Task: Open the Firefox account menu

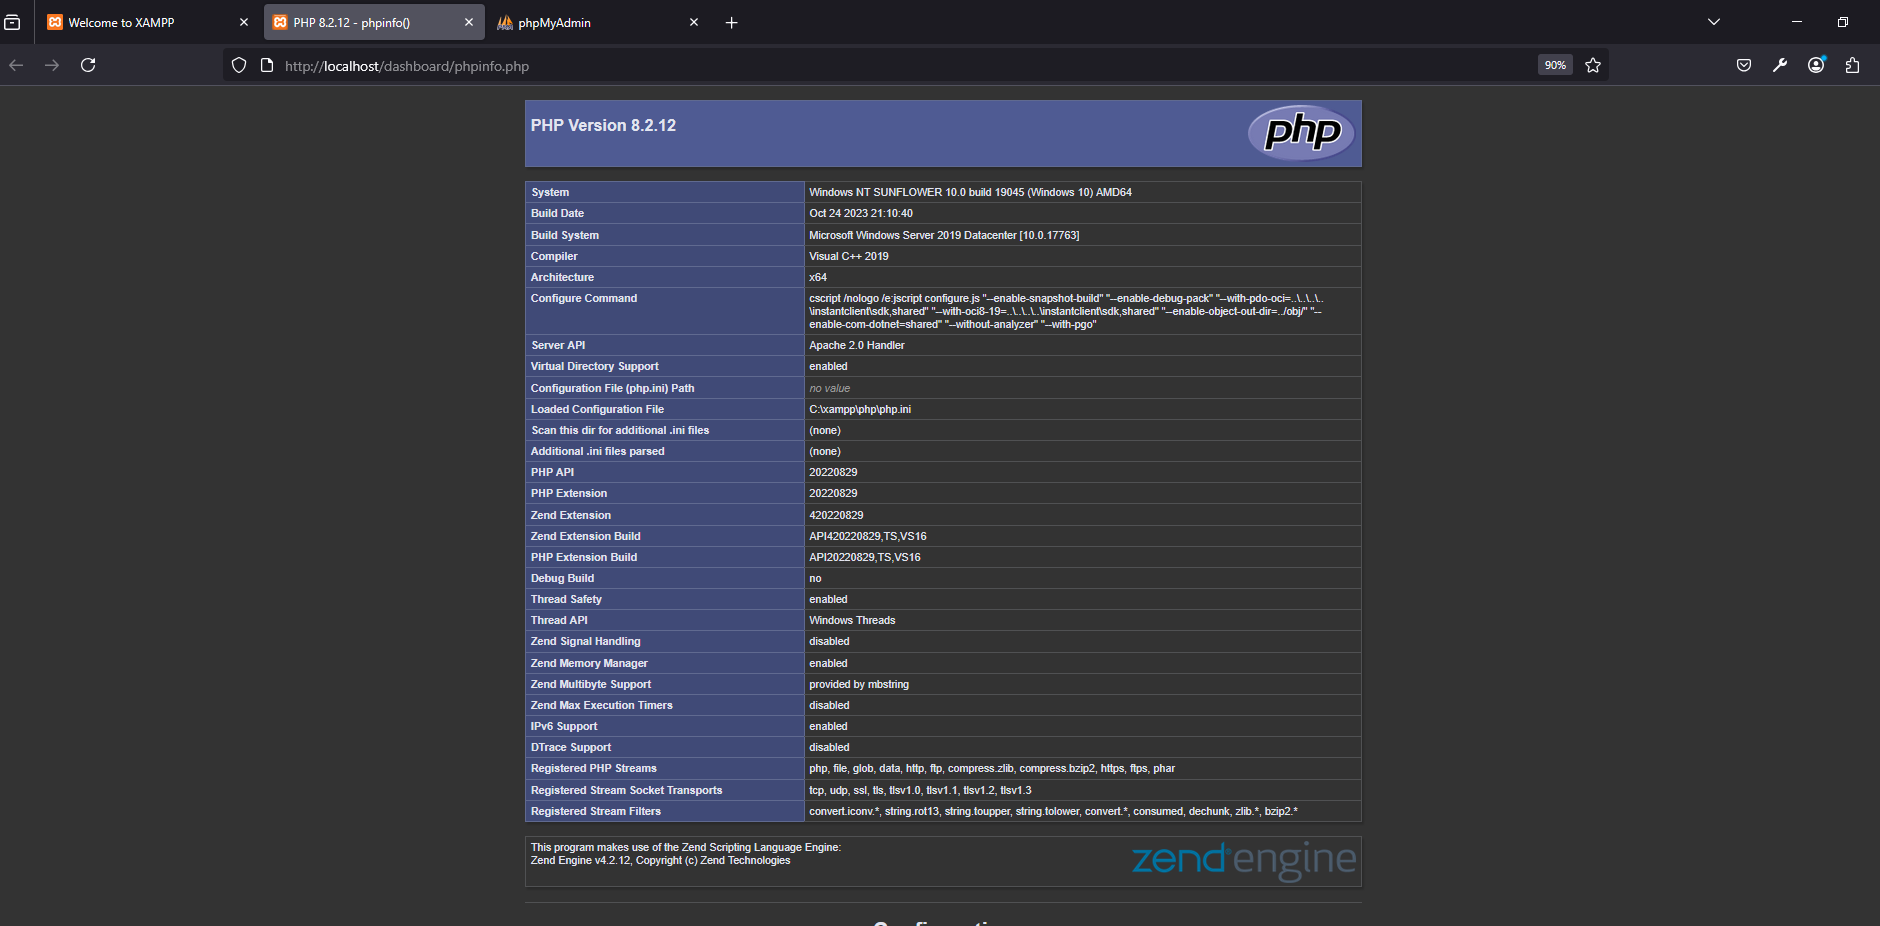Action: click(x=1815, y=65)
